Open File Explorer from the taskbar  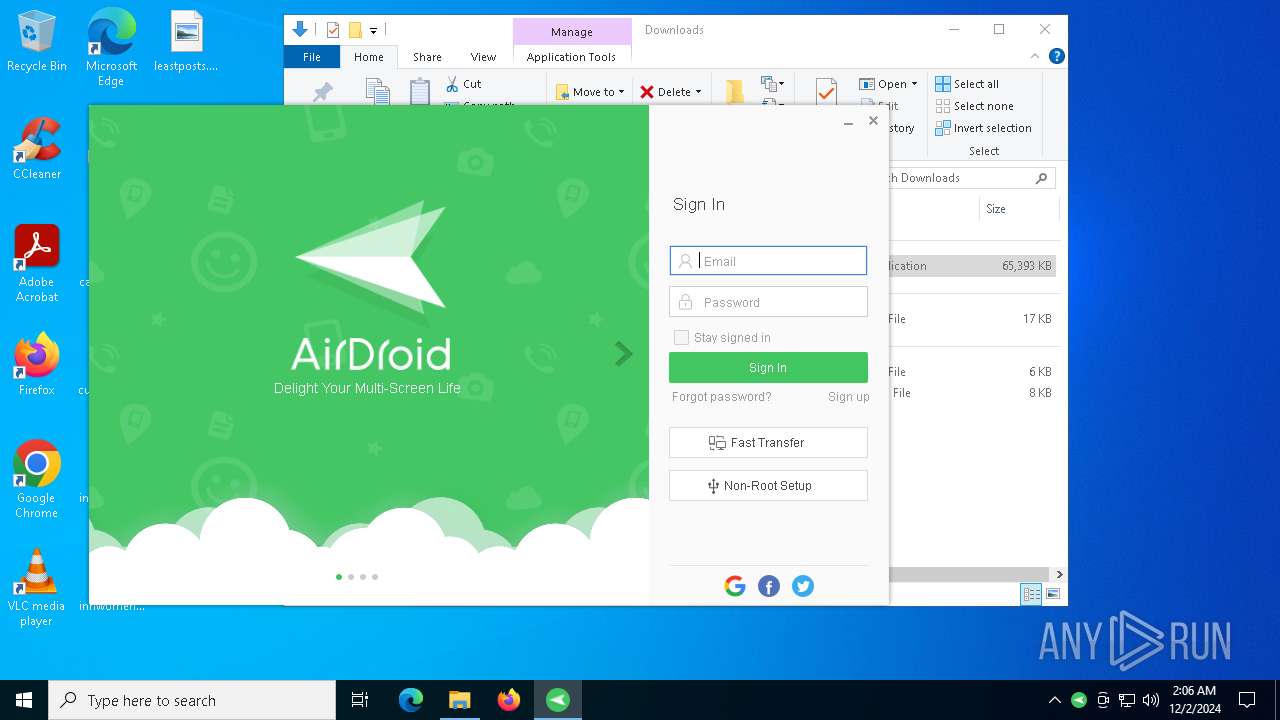(x=460, y=700)
